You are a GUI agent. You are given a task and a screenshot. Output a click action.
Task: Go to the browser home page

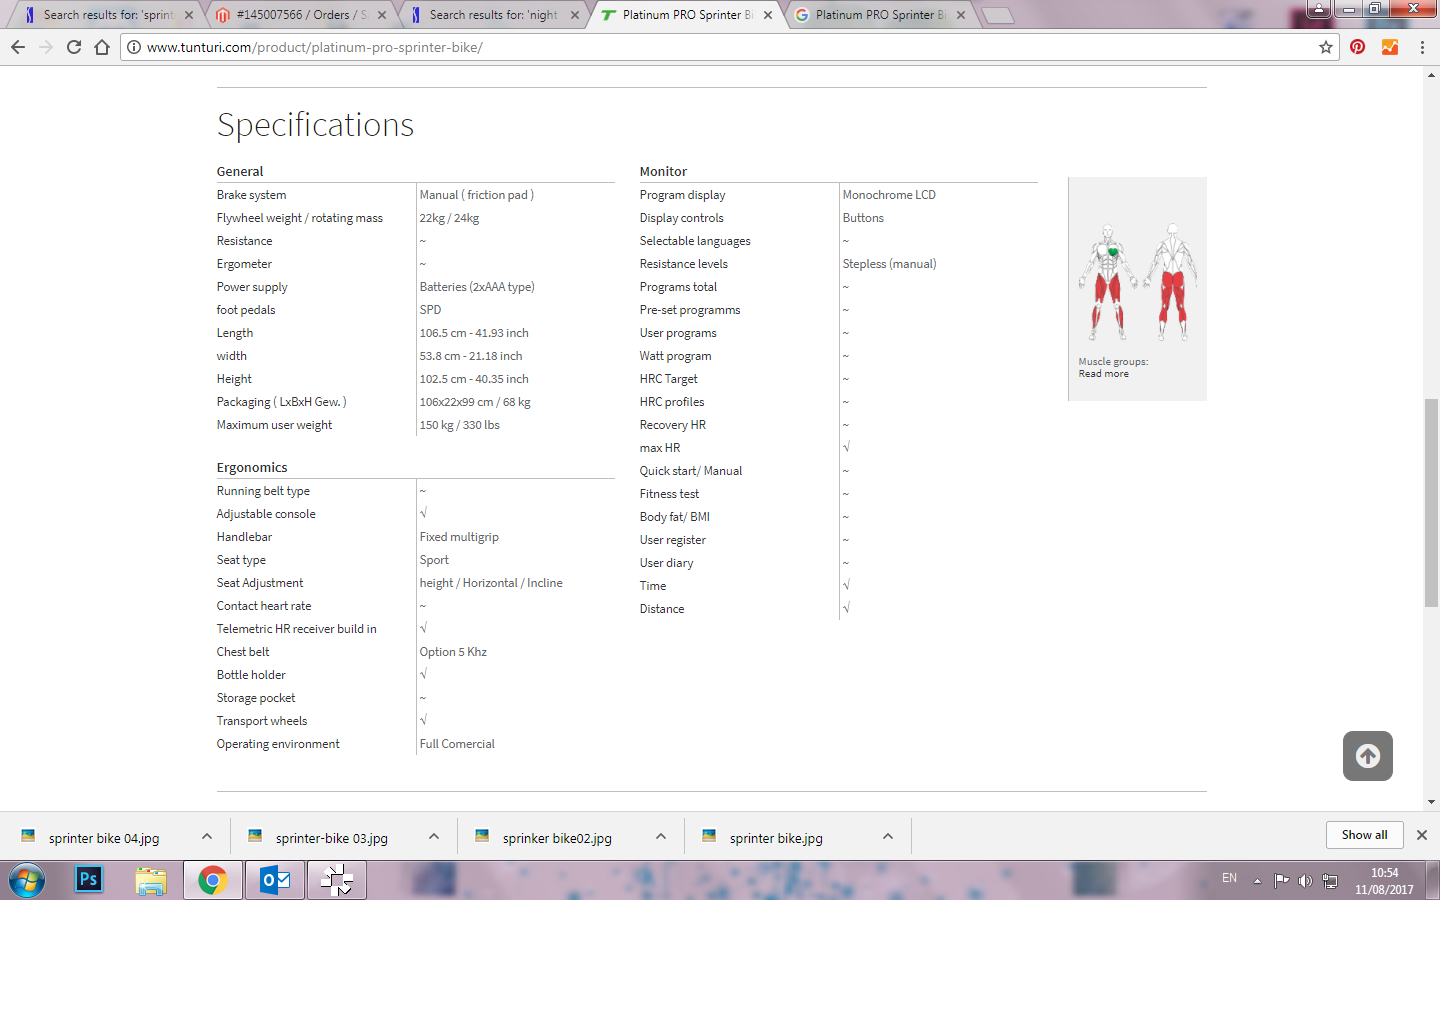click(102, 47)
